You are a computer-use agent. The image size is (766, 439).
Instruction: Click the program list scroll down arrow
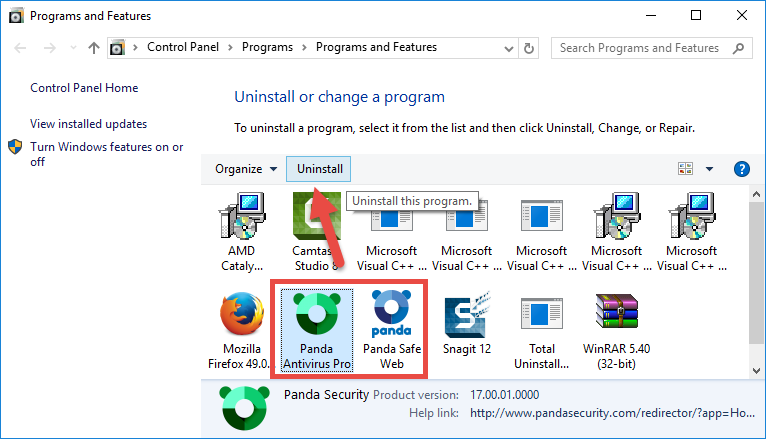point(756,371)
